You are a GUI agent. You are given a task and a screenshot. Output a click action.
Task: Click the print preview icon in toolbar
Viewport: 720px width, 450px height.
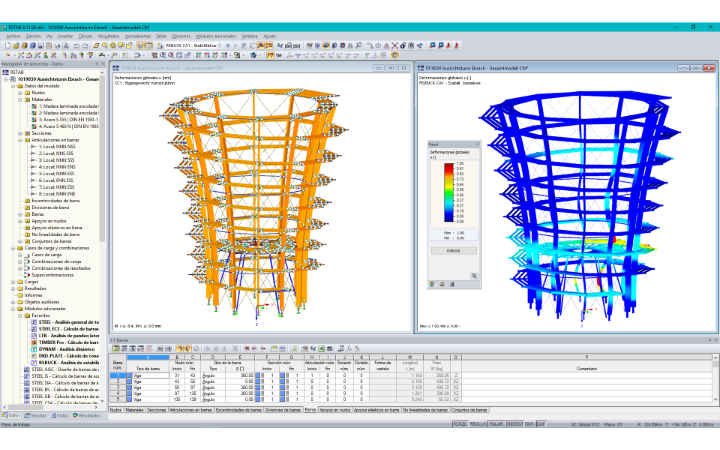(66, 45)
